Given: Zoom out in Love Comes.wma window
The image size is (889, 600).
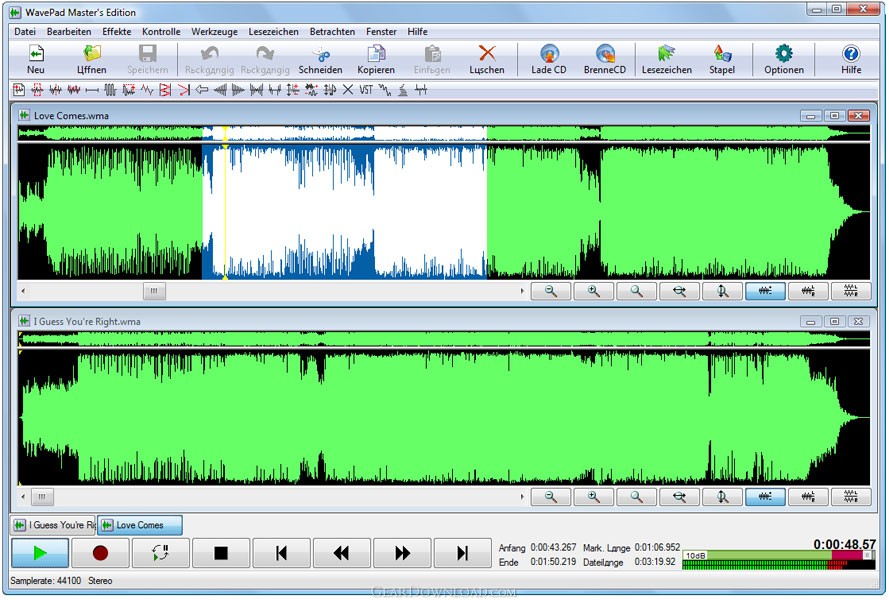Looking at the screenshot, I should (x=551, y=291).
